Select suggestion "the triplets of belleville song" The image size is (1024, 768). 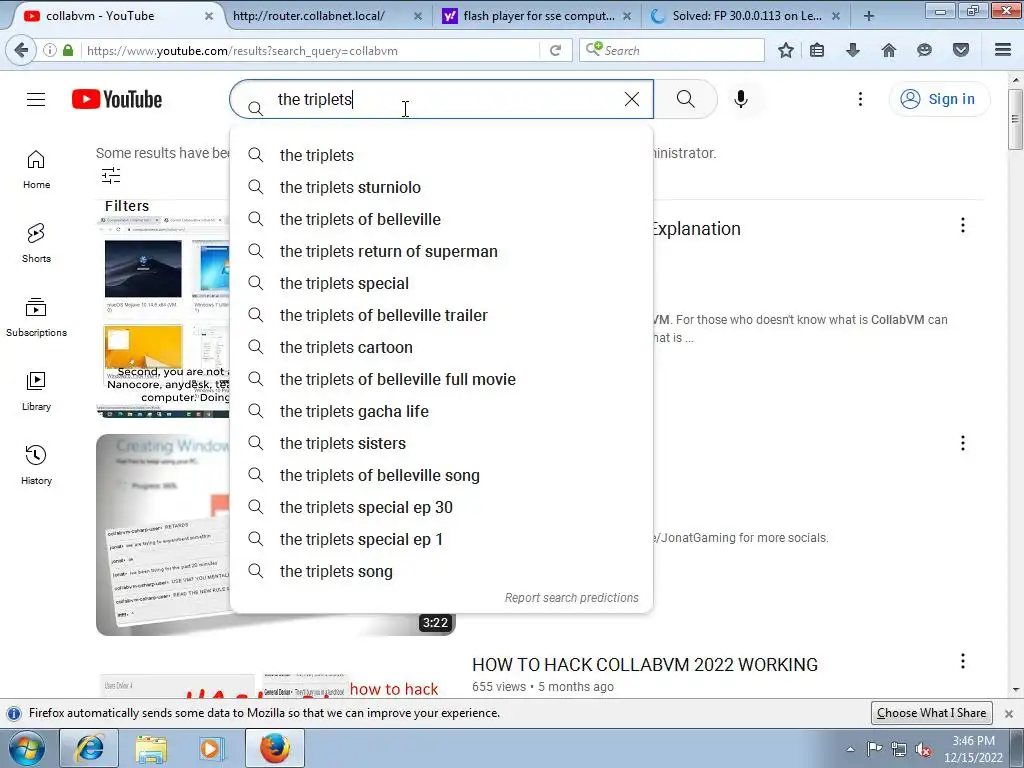point(441,475)
